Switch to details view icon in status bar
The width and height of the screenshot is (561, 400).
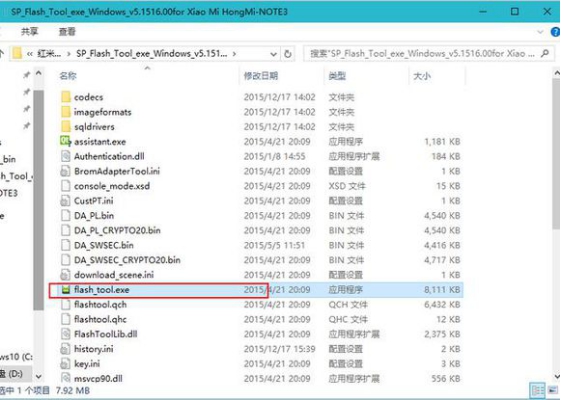tap(537, 391)
